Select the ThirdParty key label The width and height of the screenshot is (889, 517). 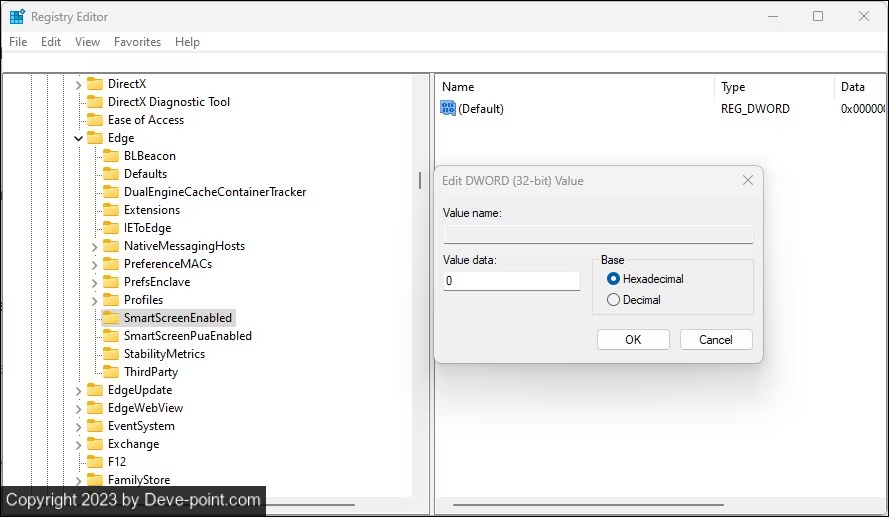click(x=151, y=372)
